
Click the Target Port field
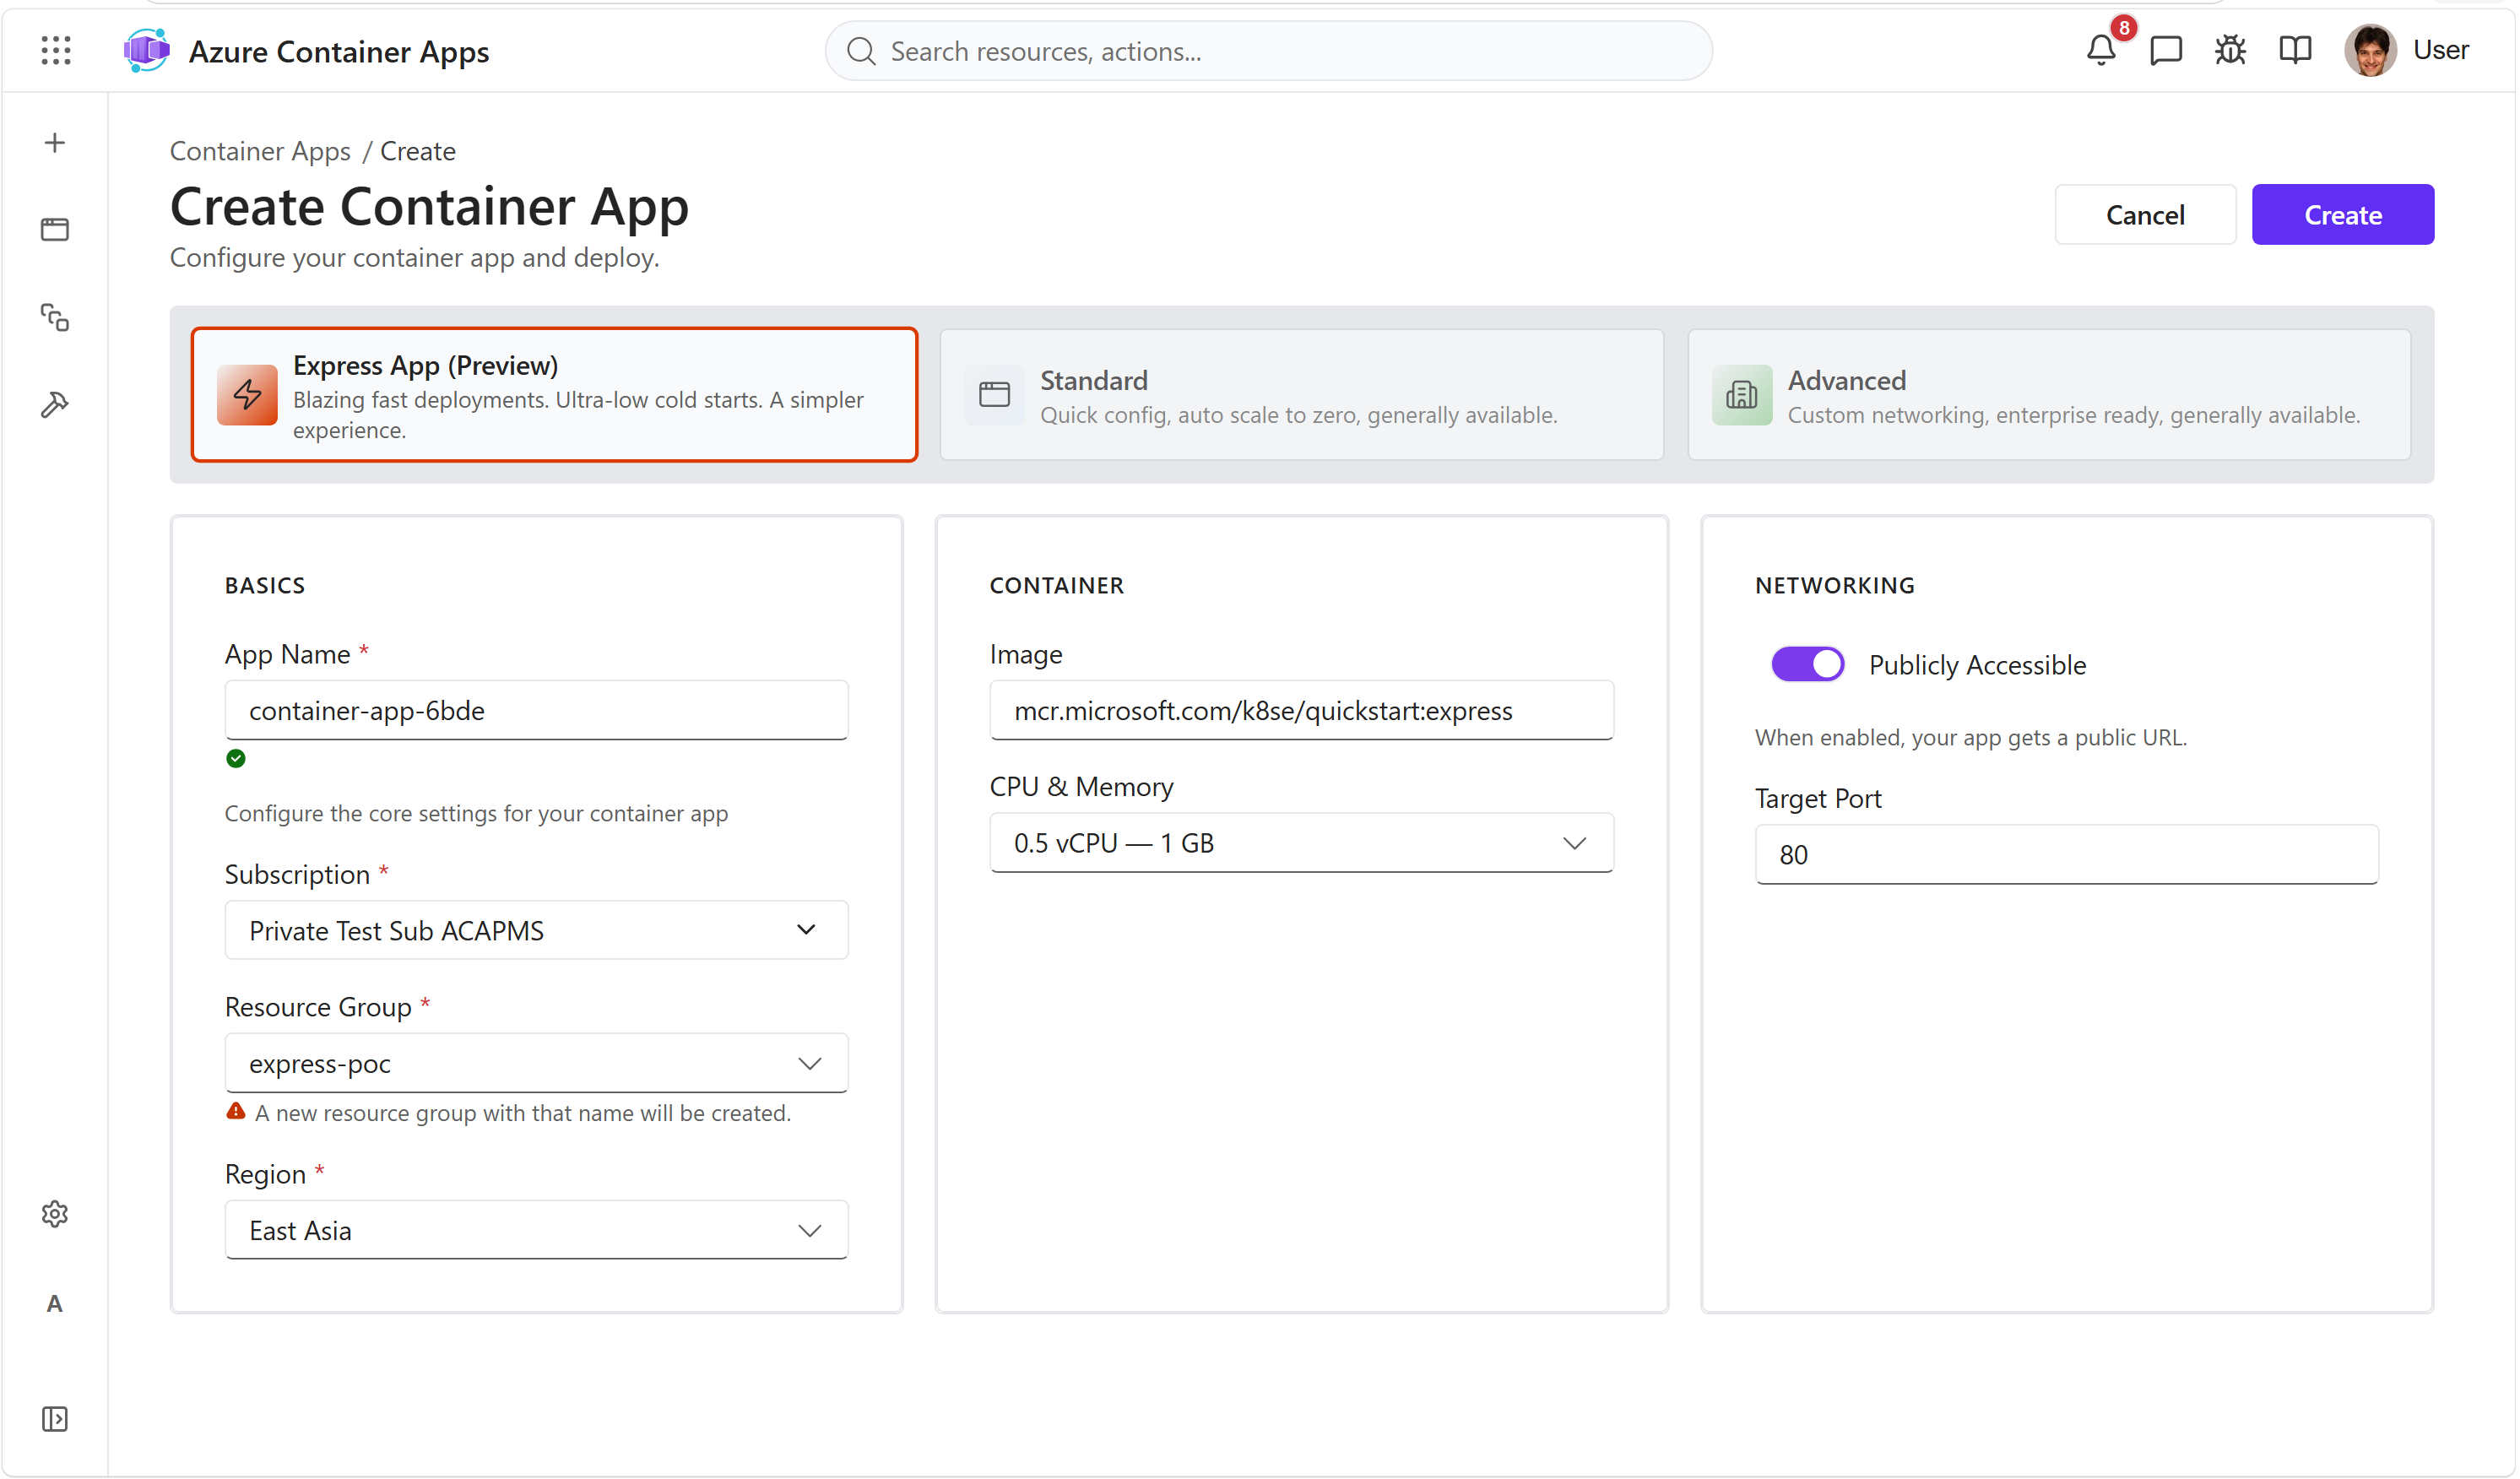(x=2067, y=855)
